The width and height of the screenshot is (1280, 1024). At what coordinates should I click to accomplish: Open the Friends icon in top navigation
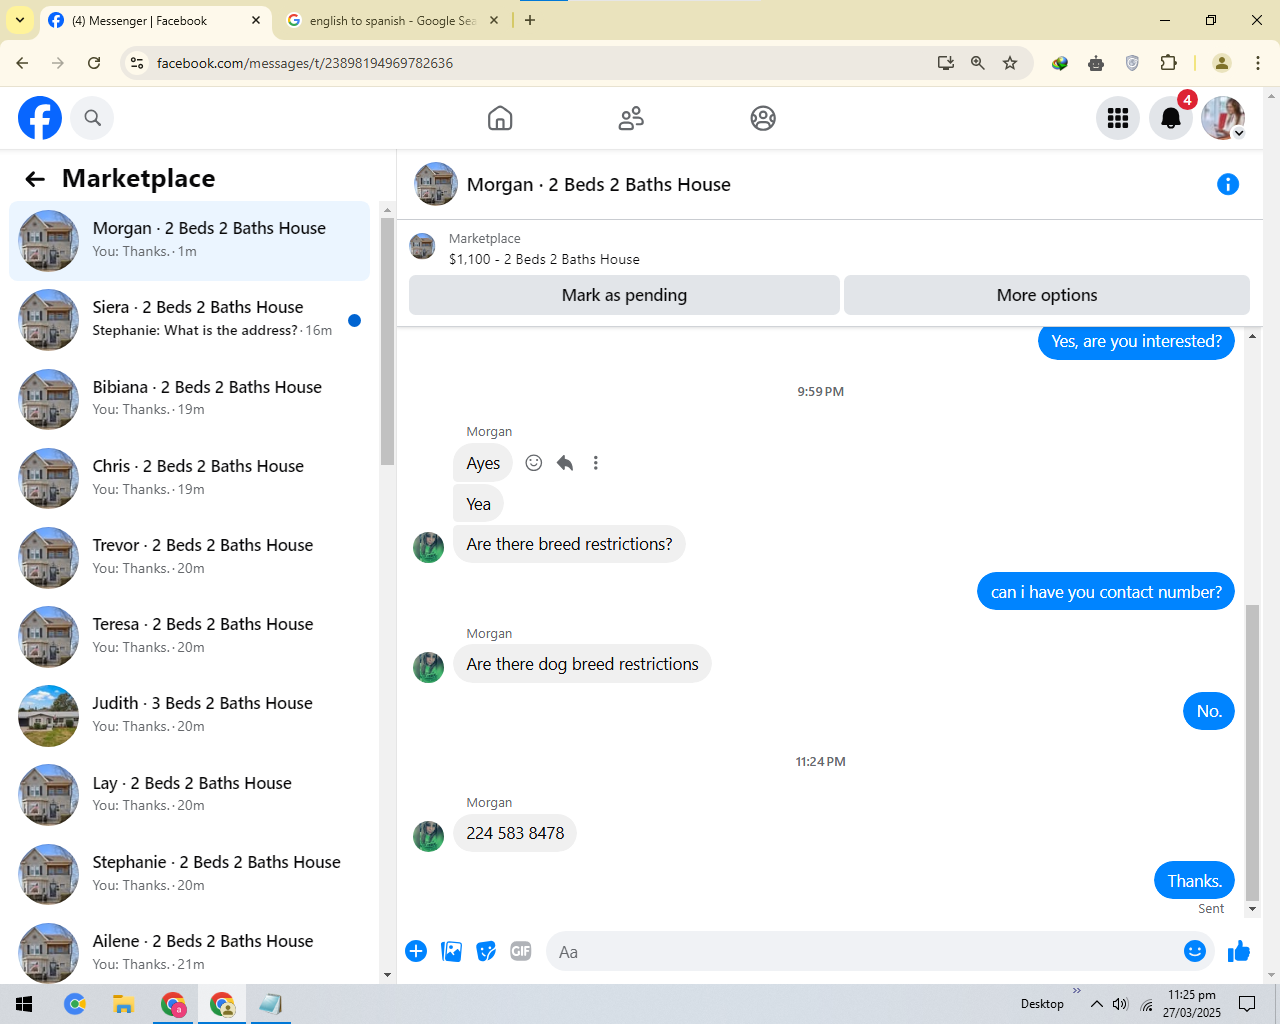631,118
